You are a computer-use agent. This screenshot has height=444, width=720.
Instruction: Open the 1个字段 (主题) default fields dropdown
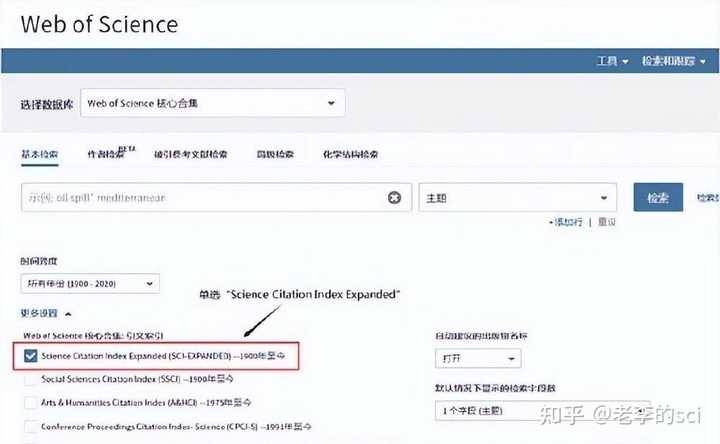pyautogui.click(x=542, y=410)
